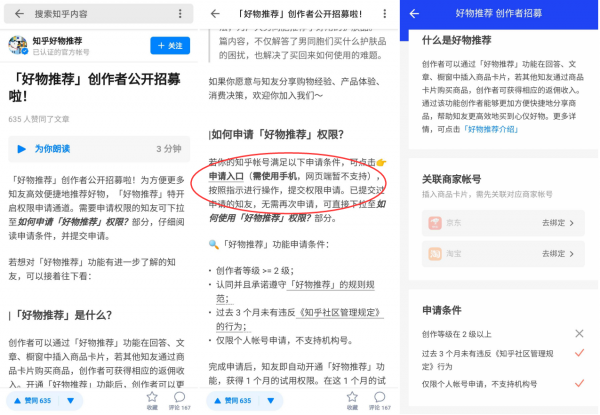Downvote arrow in middle panel bottom bar
The height and width of the screenshot is (415, 600).
[271, 401]
